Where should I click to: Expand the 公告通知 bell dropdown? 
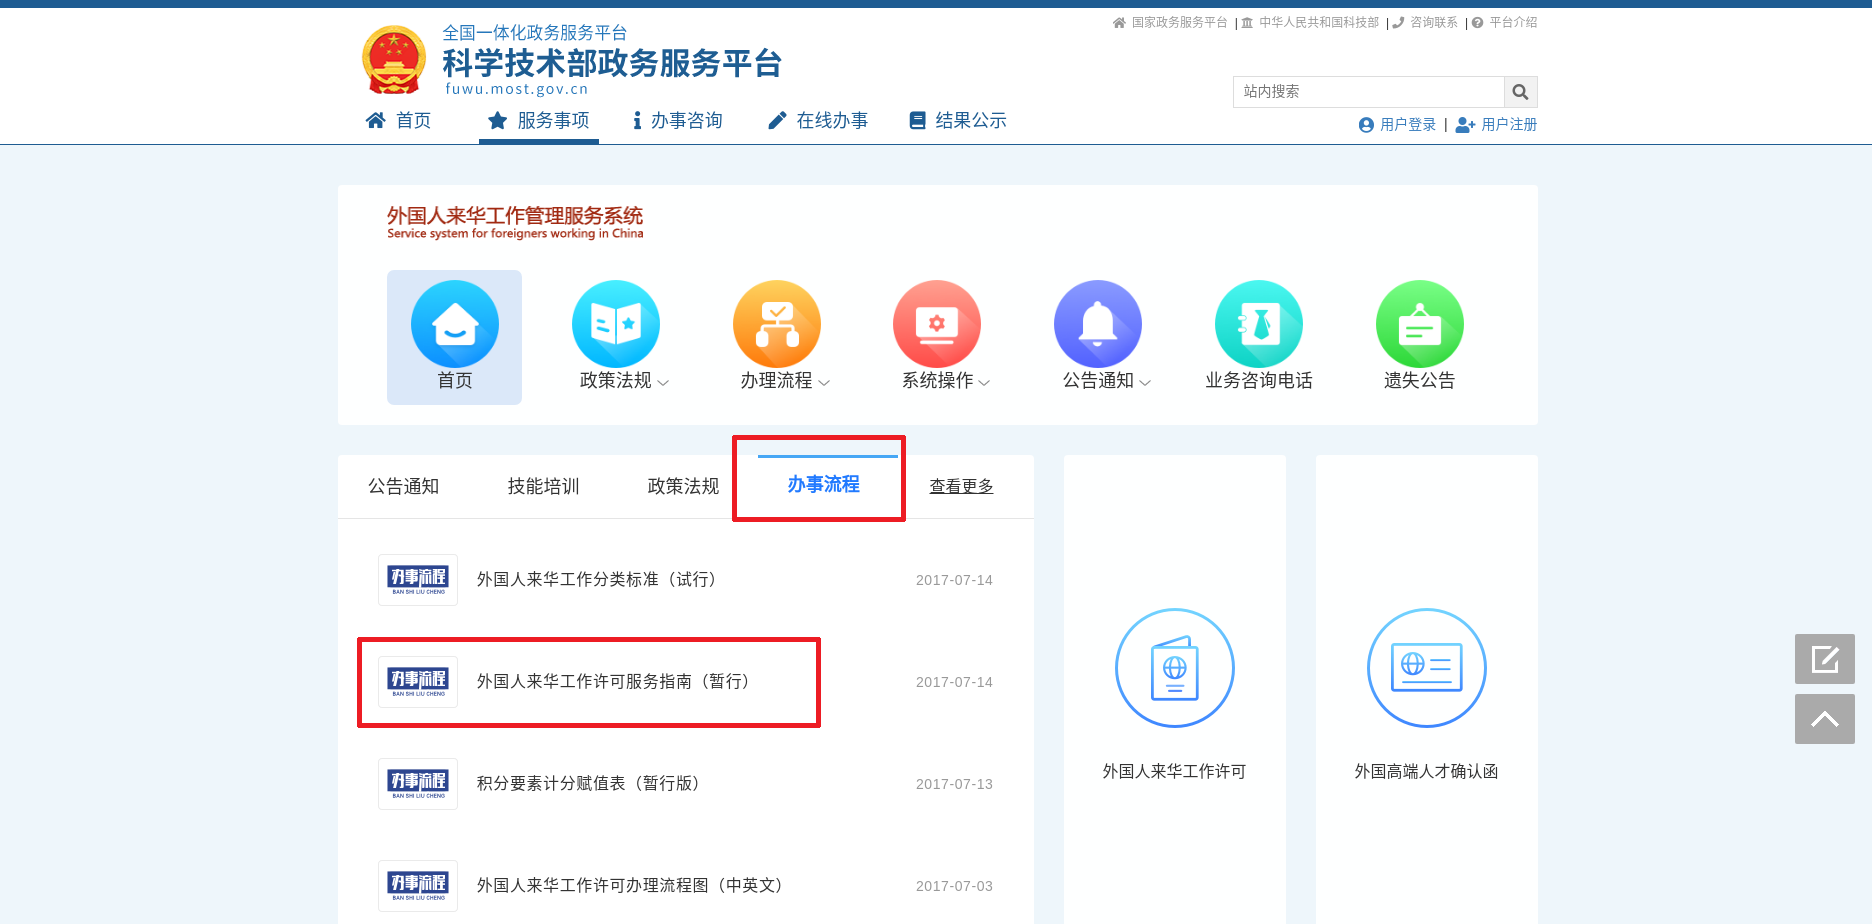(1106, 381)
